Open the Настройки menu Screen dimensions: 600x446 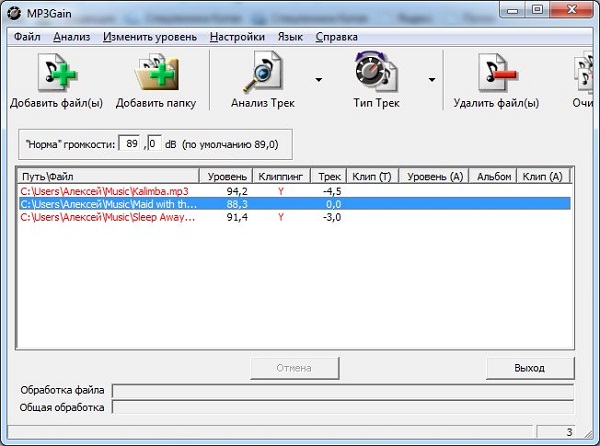(x=237, y=37)
